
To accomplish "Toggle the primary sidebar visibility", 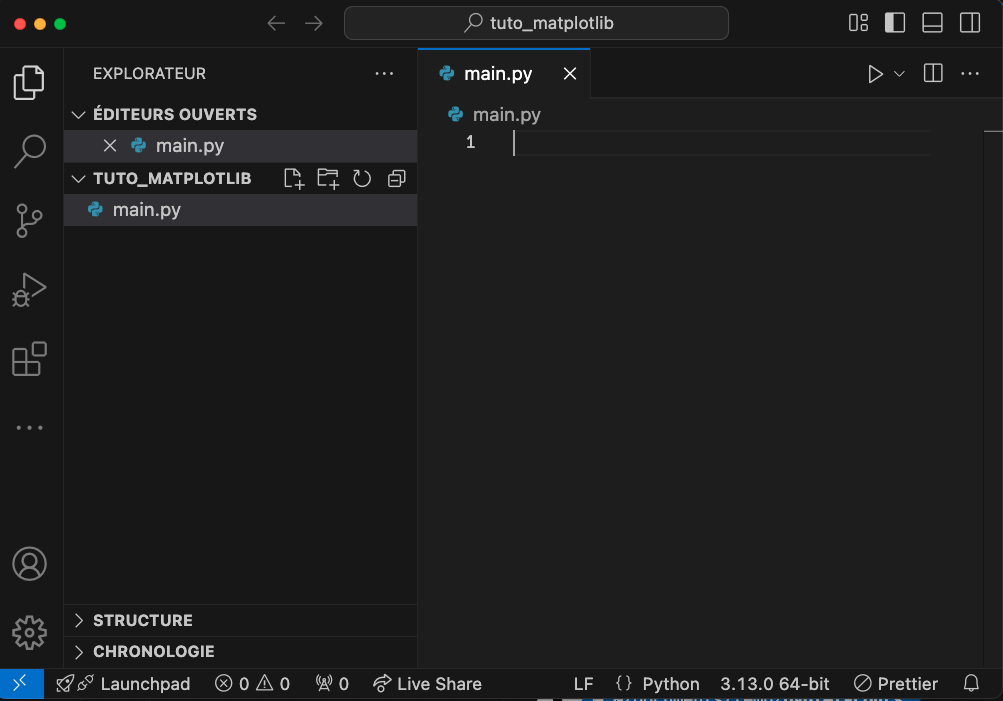I will 895,23.
